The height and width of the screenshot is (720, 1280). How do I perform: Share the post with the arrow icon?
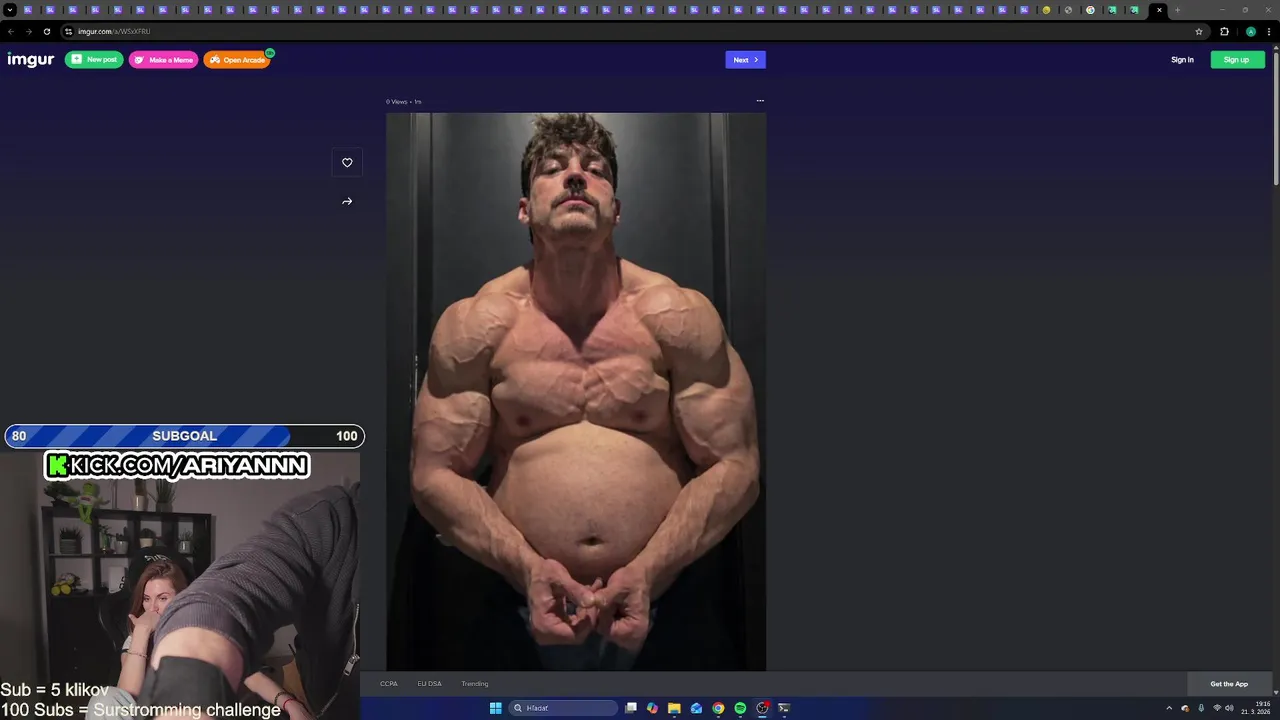pos(347,201)
